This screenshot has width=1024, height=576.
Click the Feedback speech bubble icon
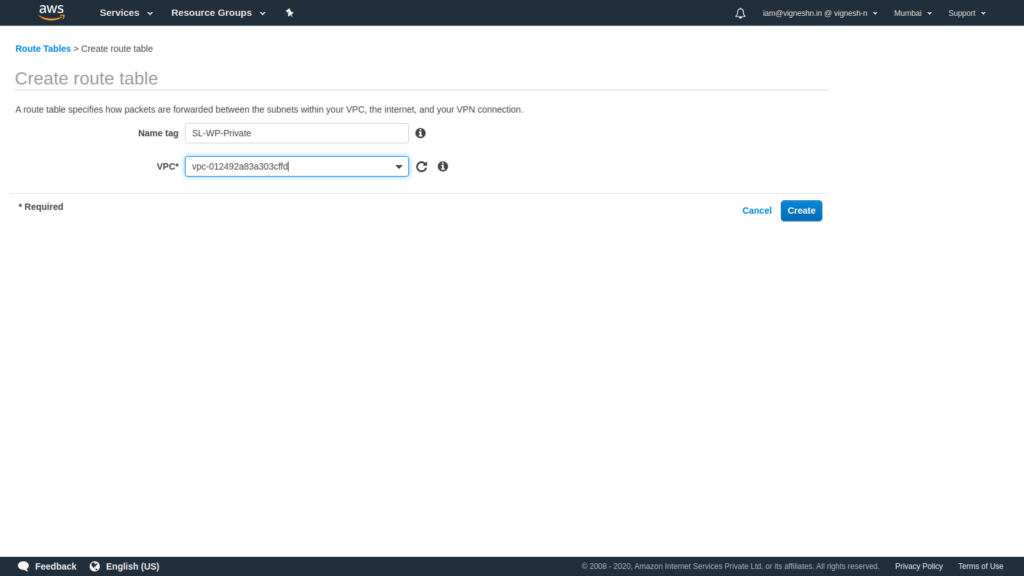pos(24,566)
